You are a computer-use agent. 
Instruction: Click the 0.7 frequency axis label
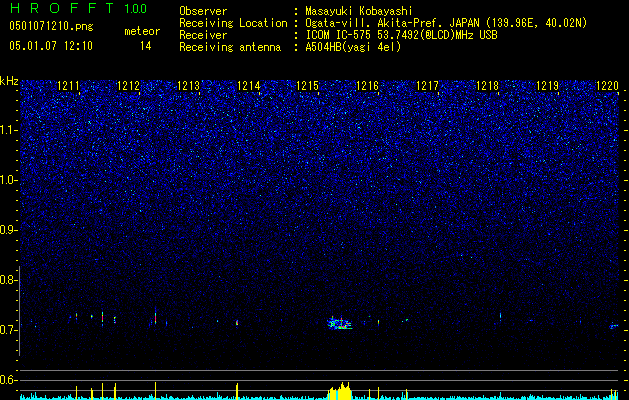tap(8, 330)
